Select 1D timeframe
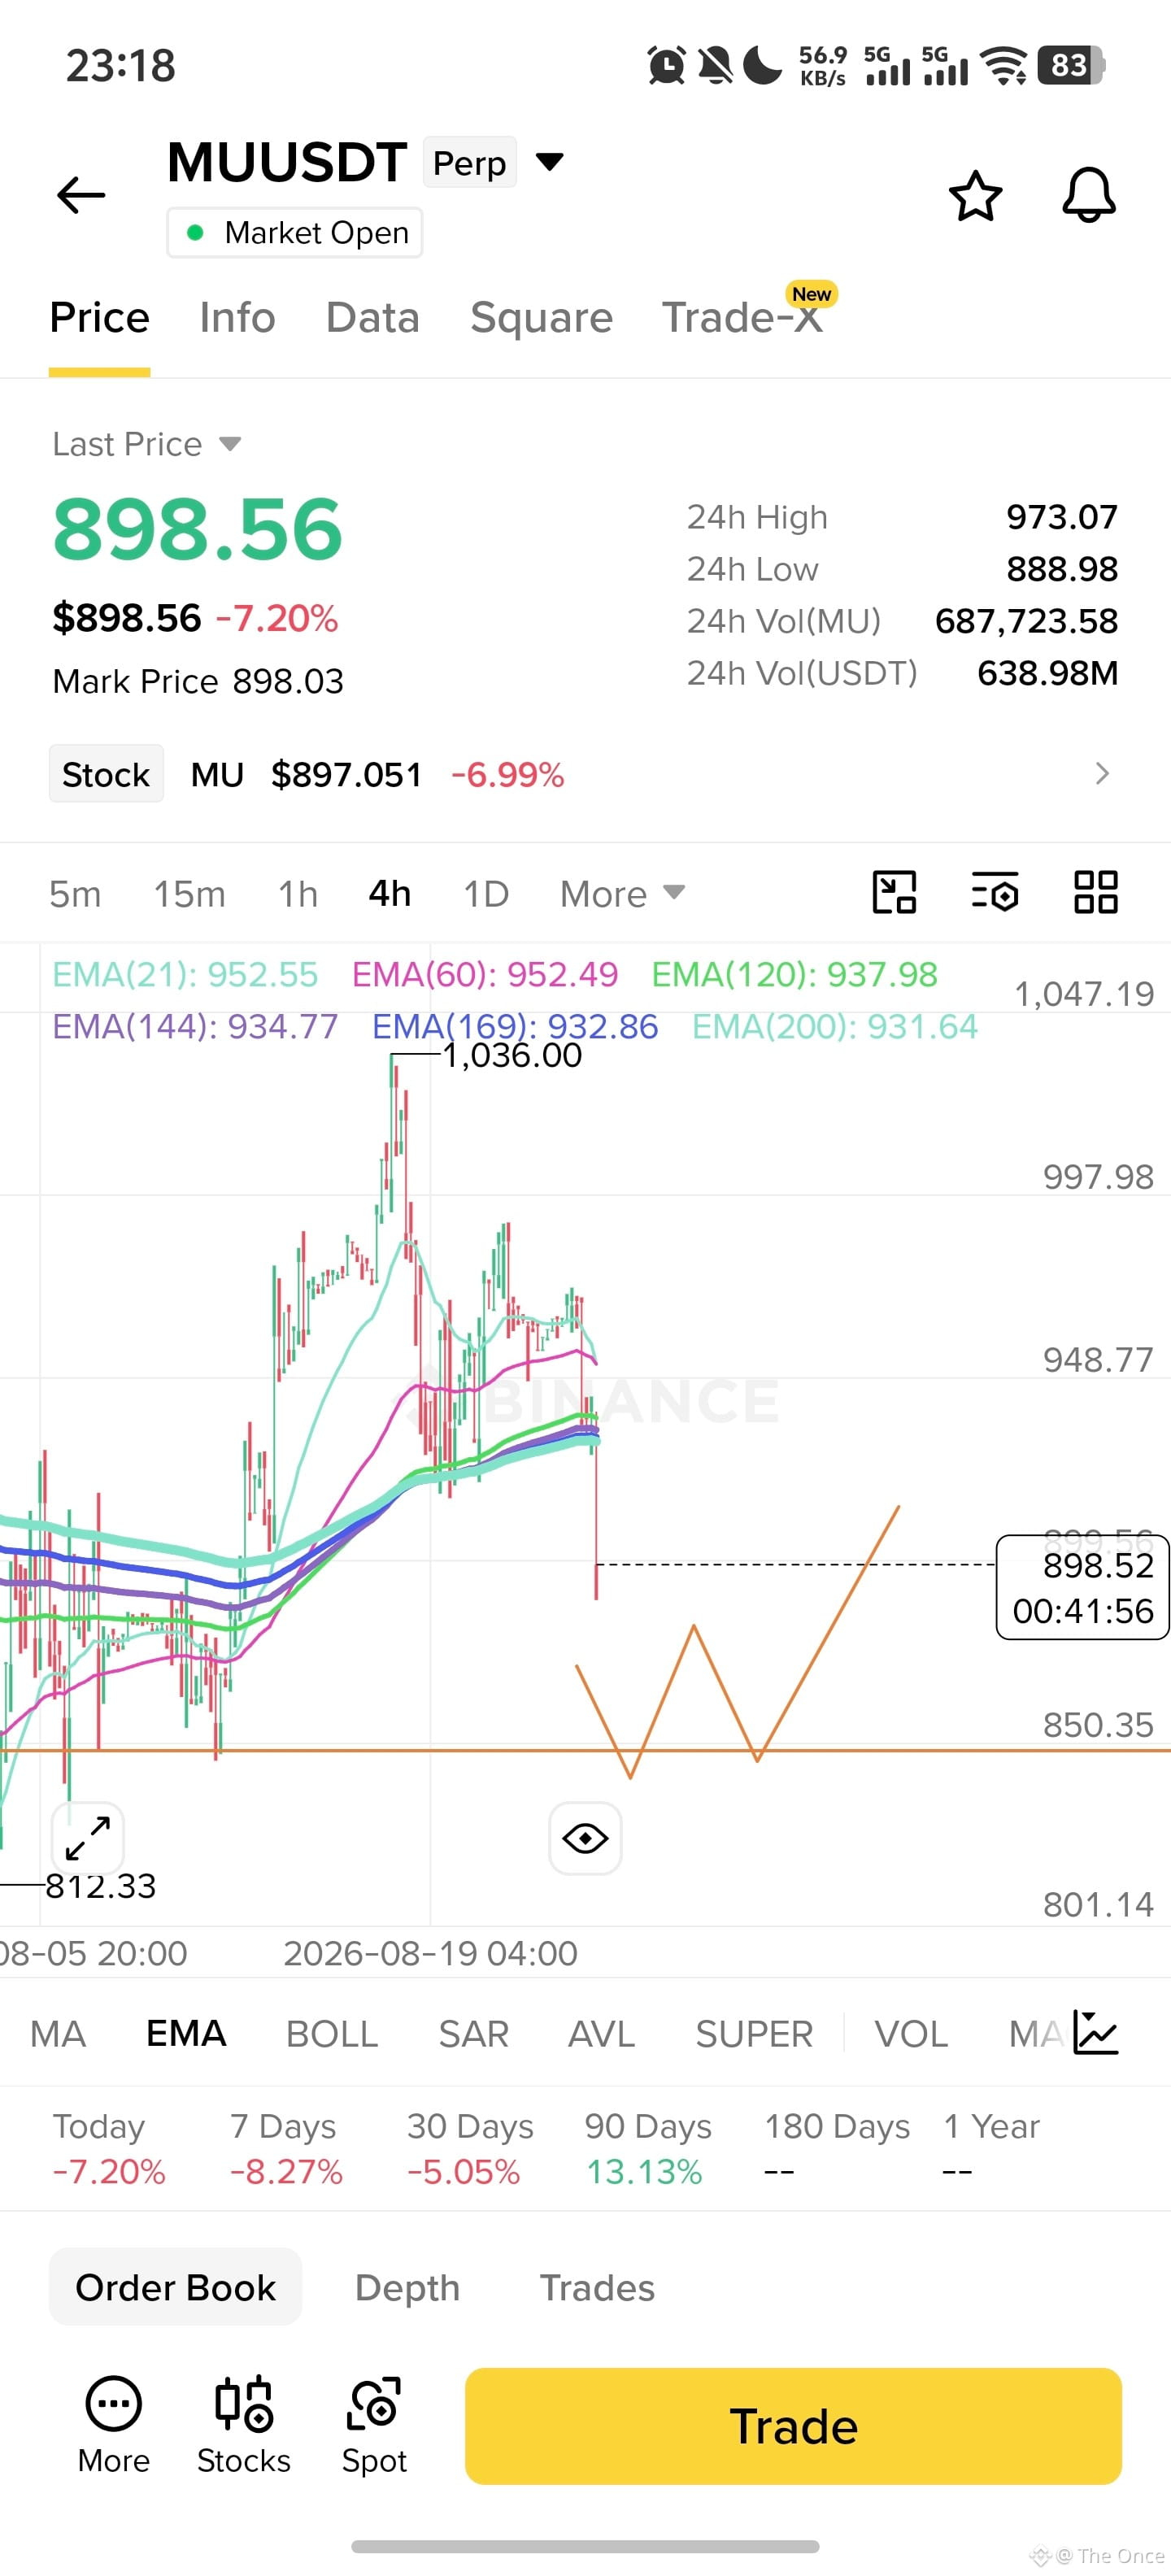 [486, 893]
